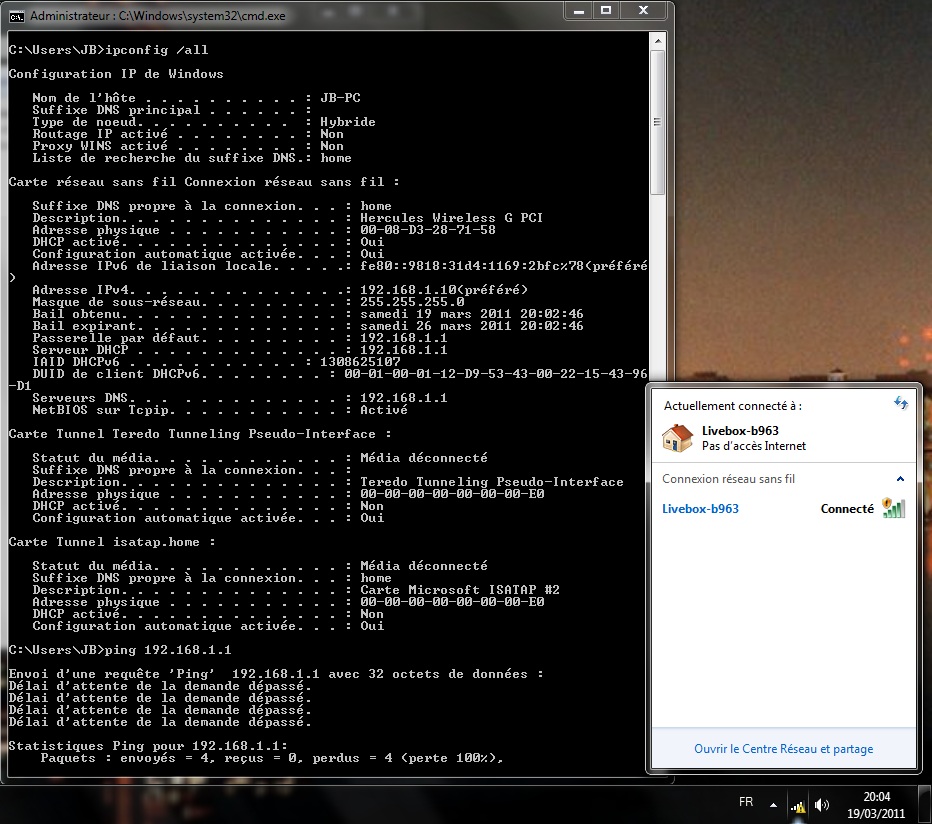Minimize the cmd.exe window
Image resolution: width=932 pixels, height=824 pixels.
tap(579, 11)
